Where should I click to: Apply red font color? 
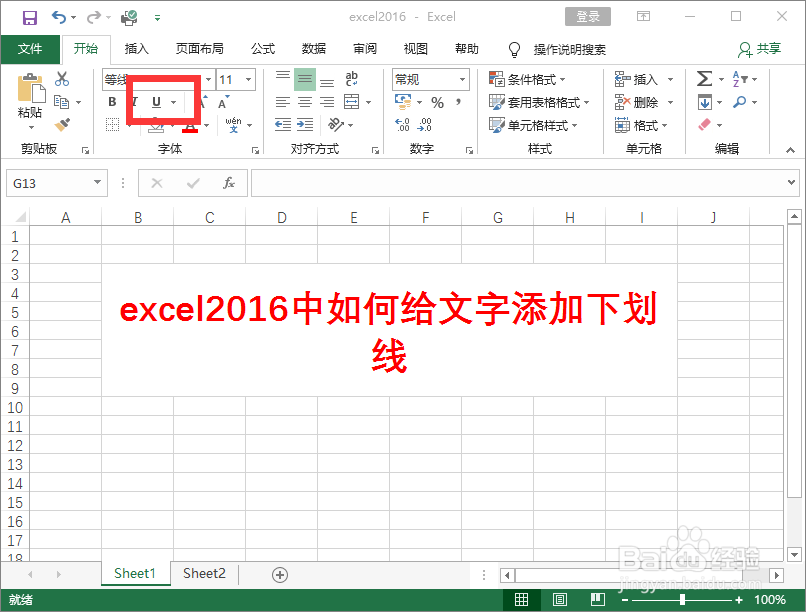(x=190, y=125)
